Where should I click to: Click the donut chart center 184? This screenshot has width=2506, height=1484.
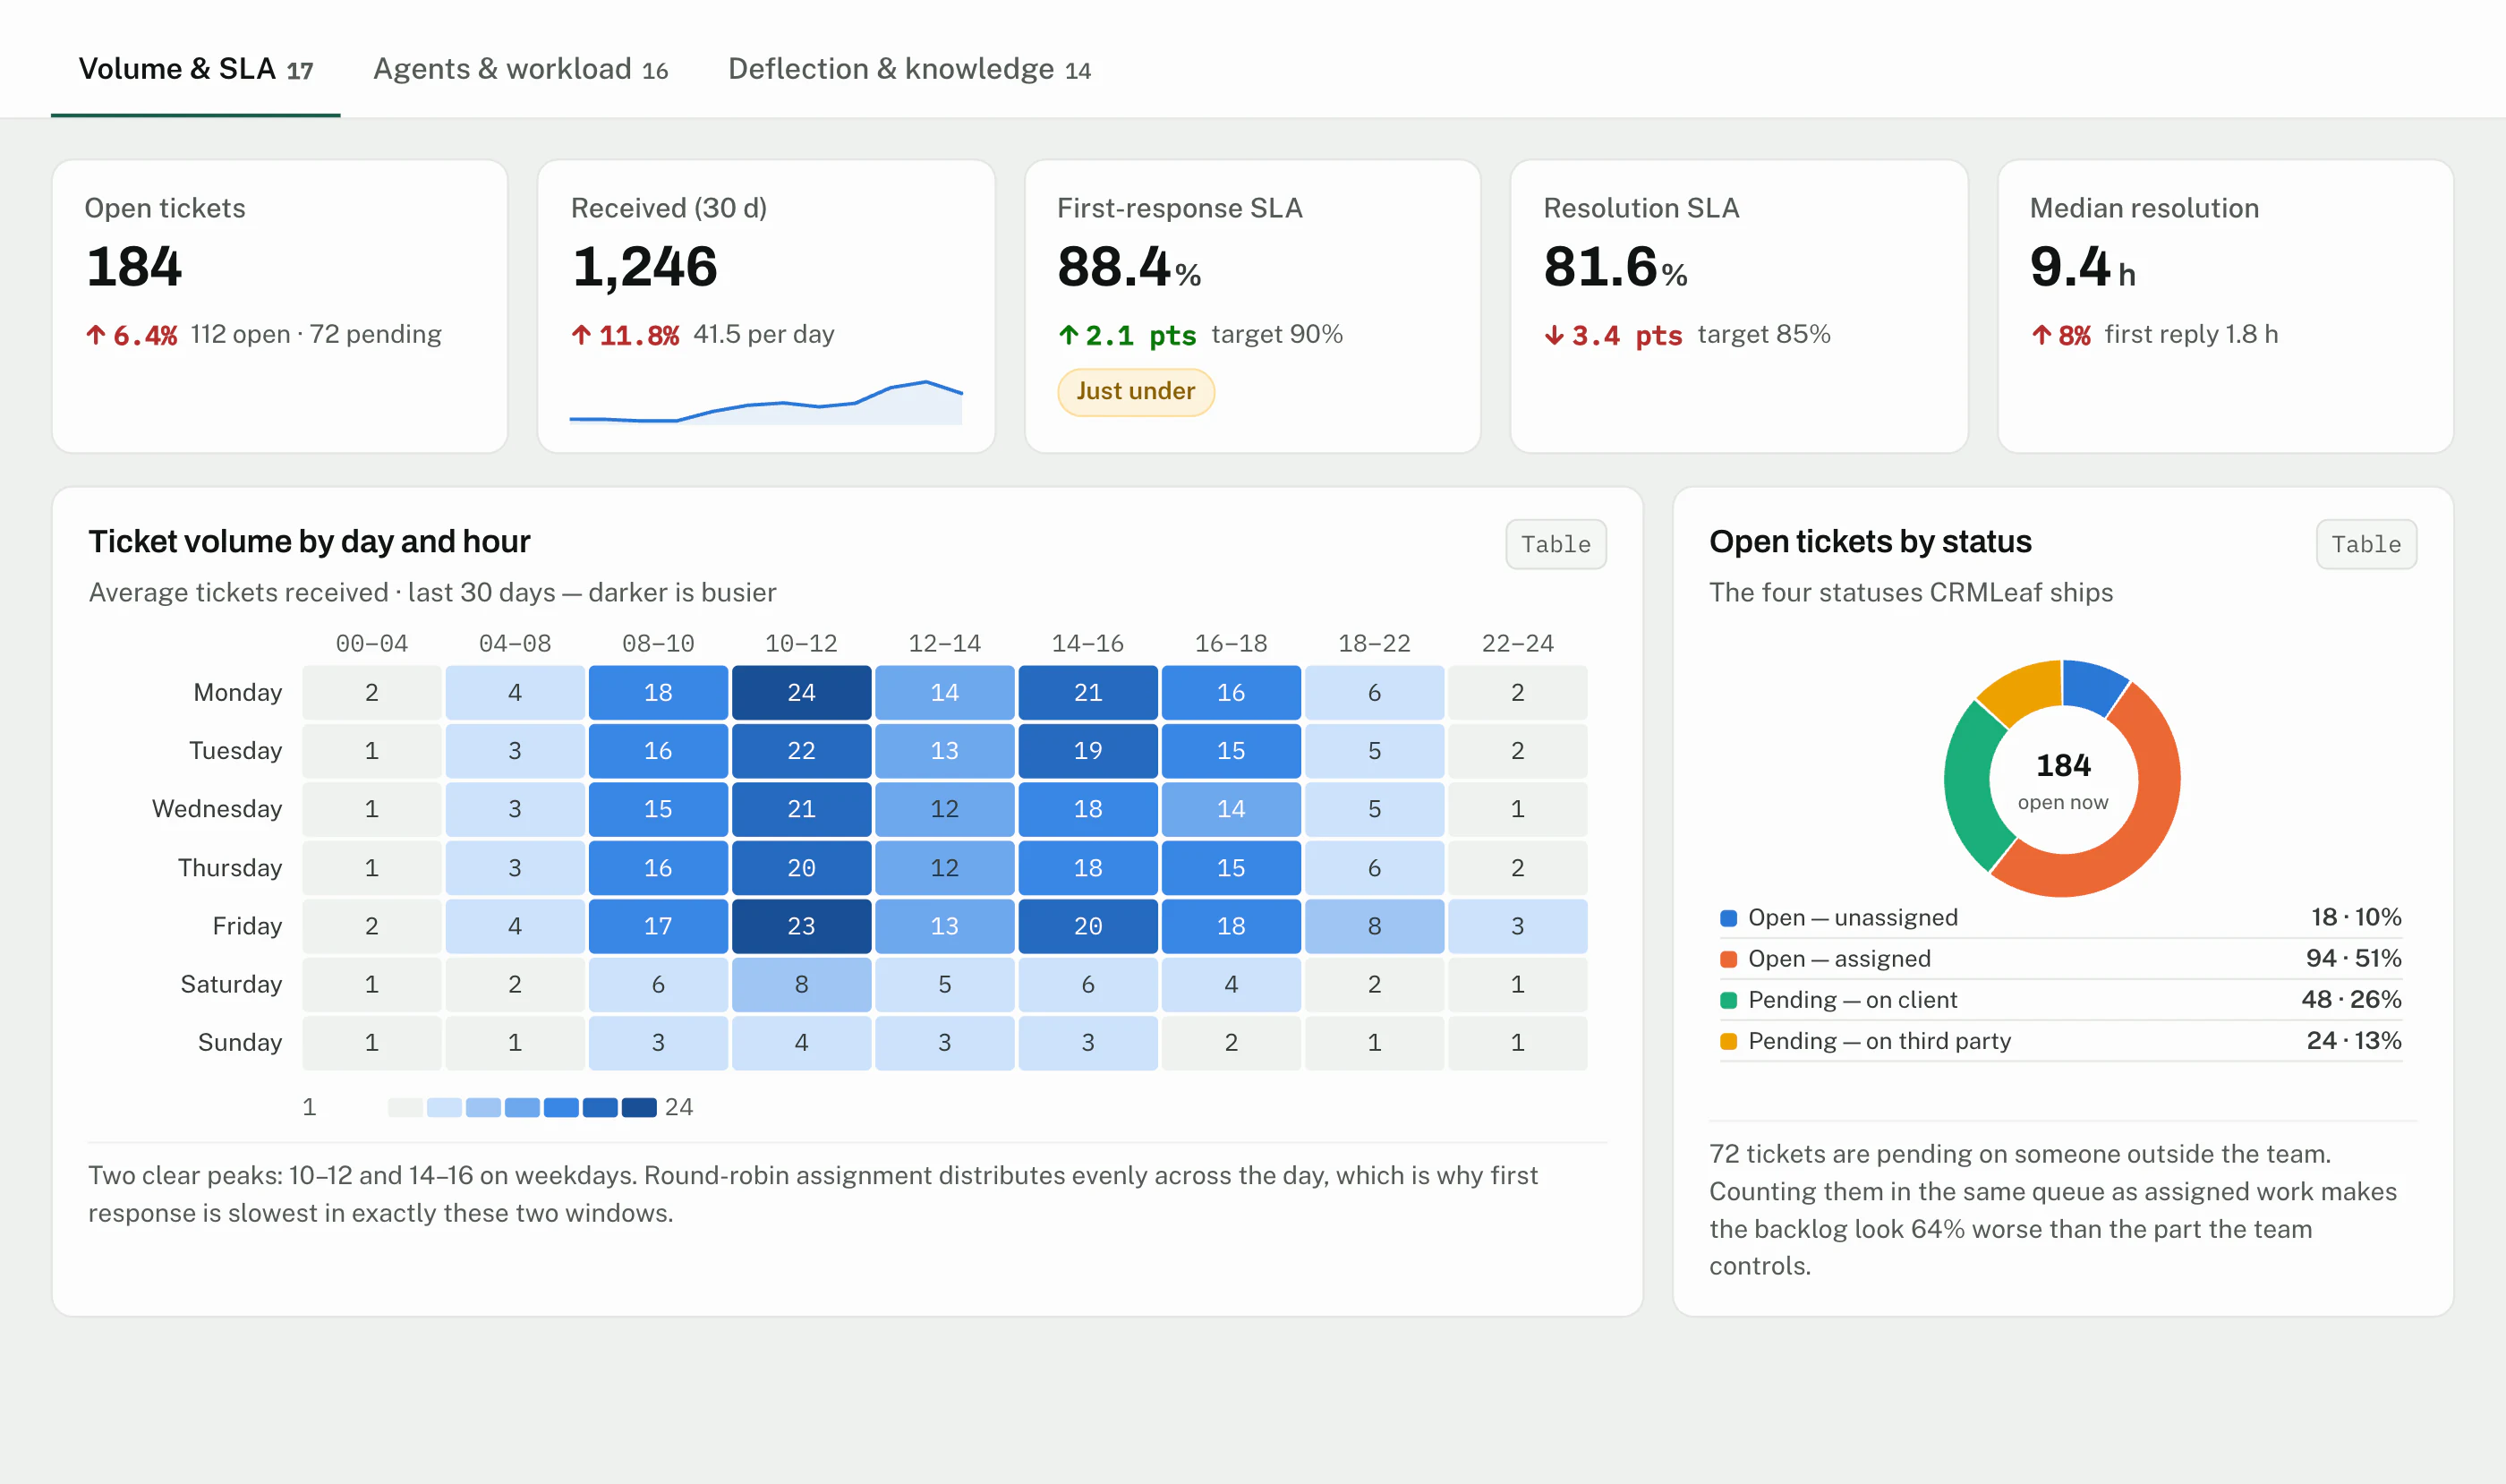pos(2063,765)
